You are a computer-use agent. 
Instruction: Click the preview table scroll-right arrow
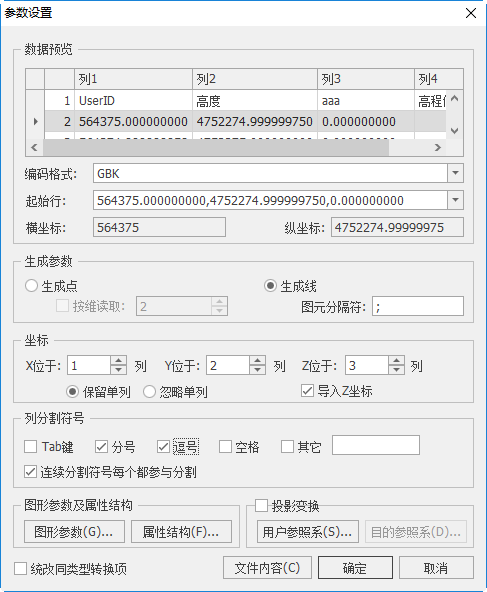(x=438, y=147)
